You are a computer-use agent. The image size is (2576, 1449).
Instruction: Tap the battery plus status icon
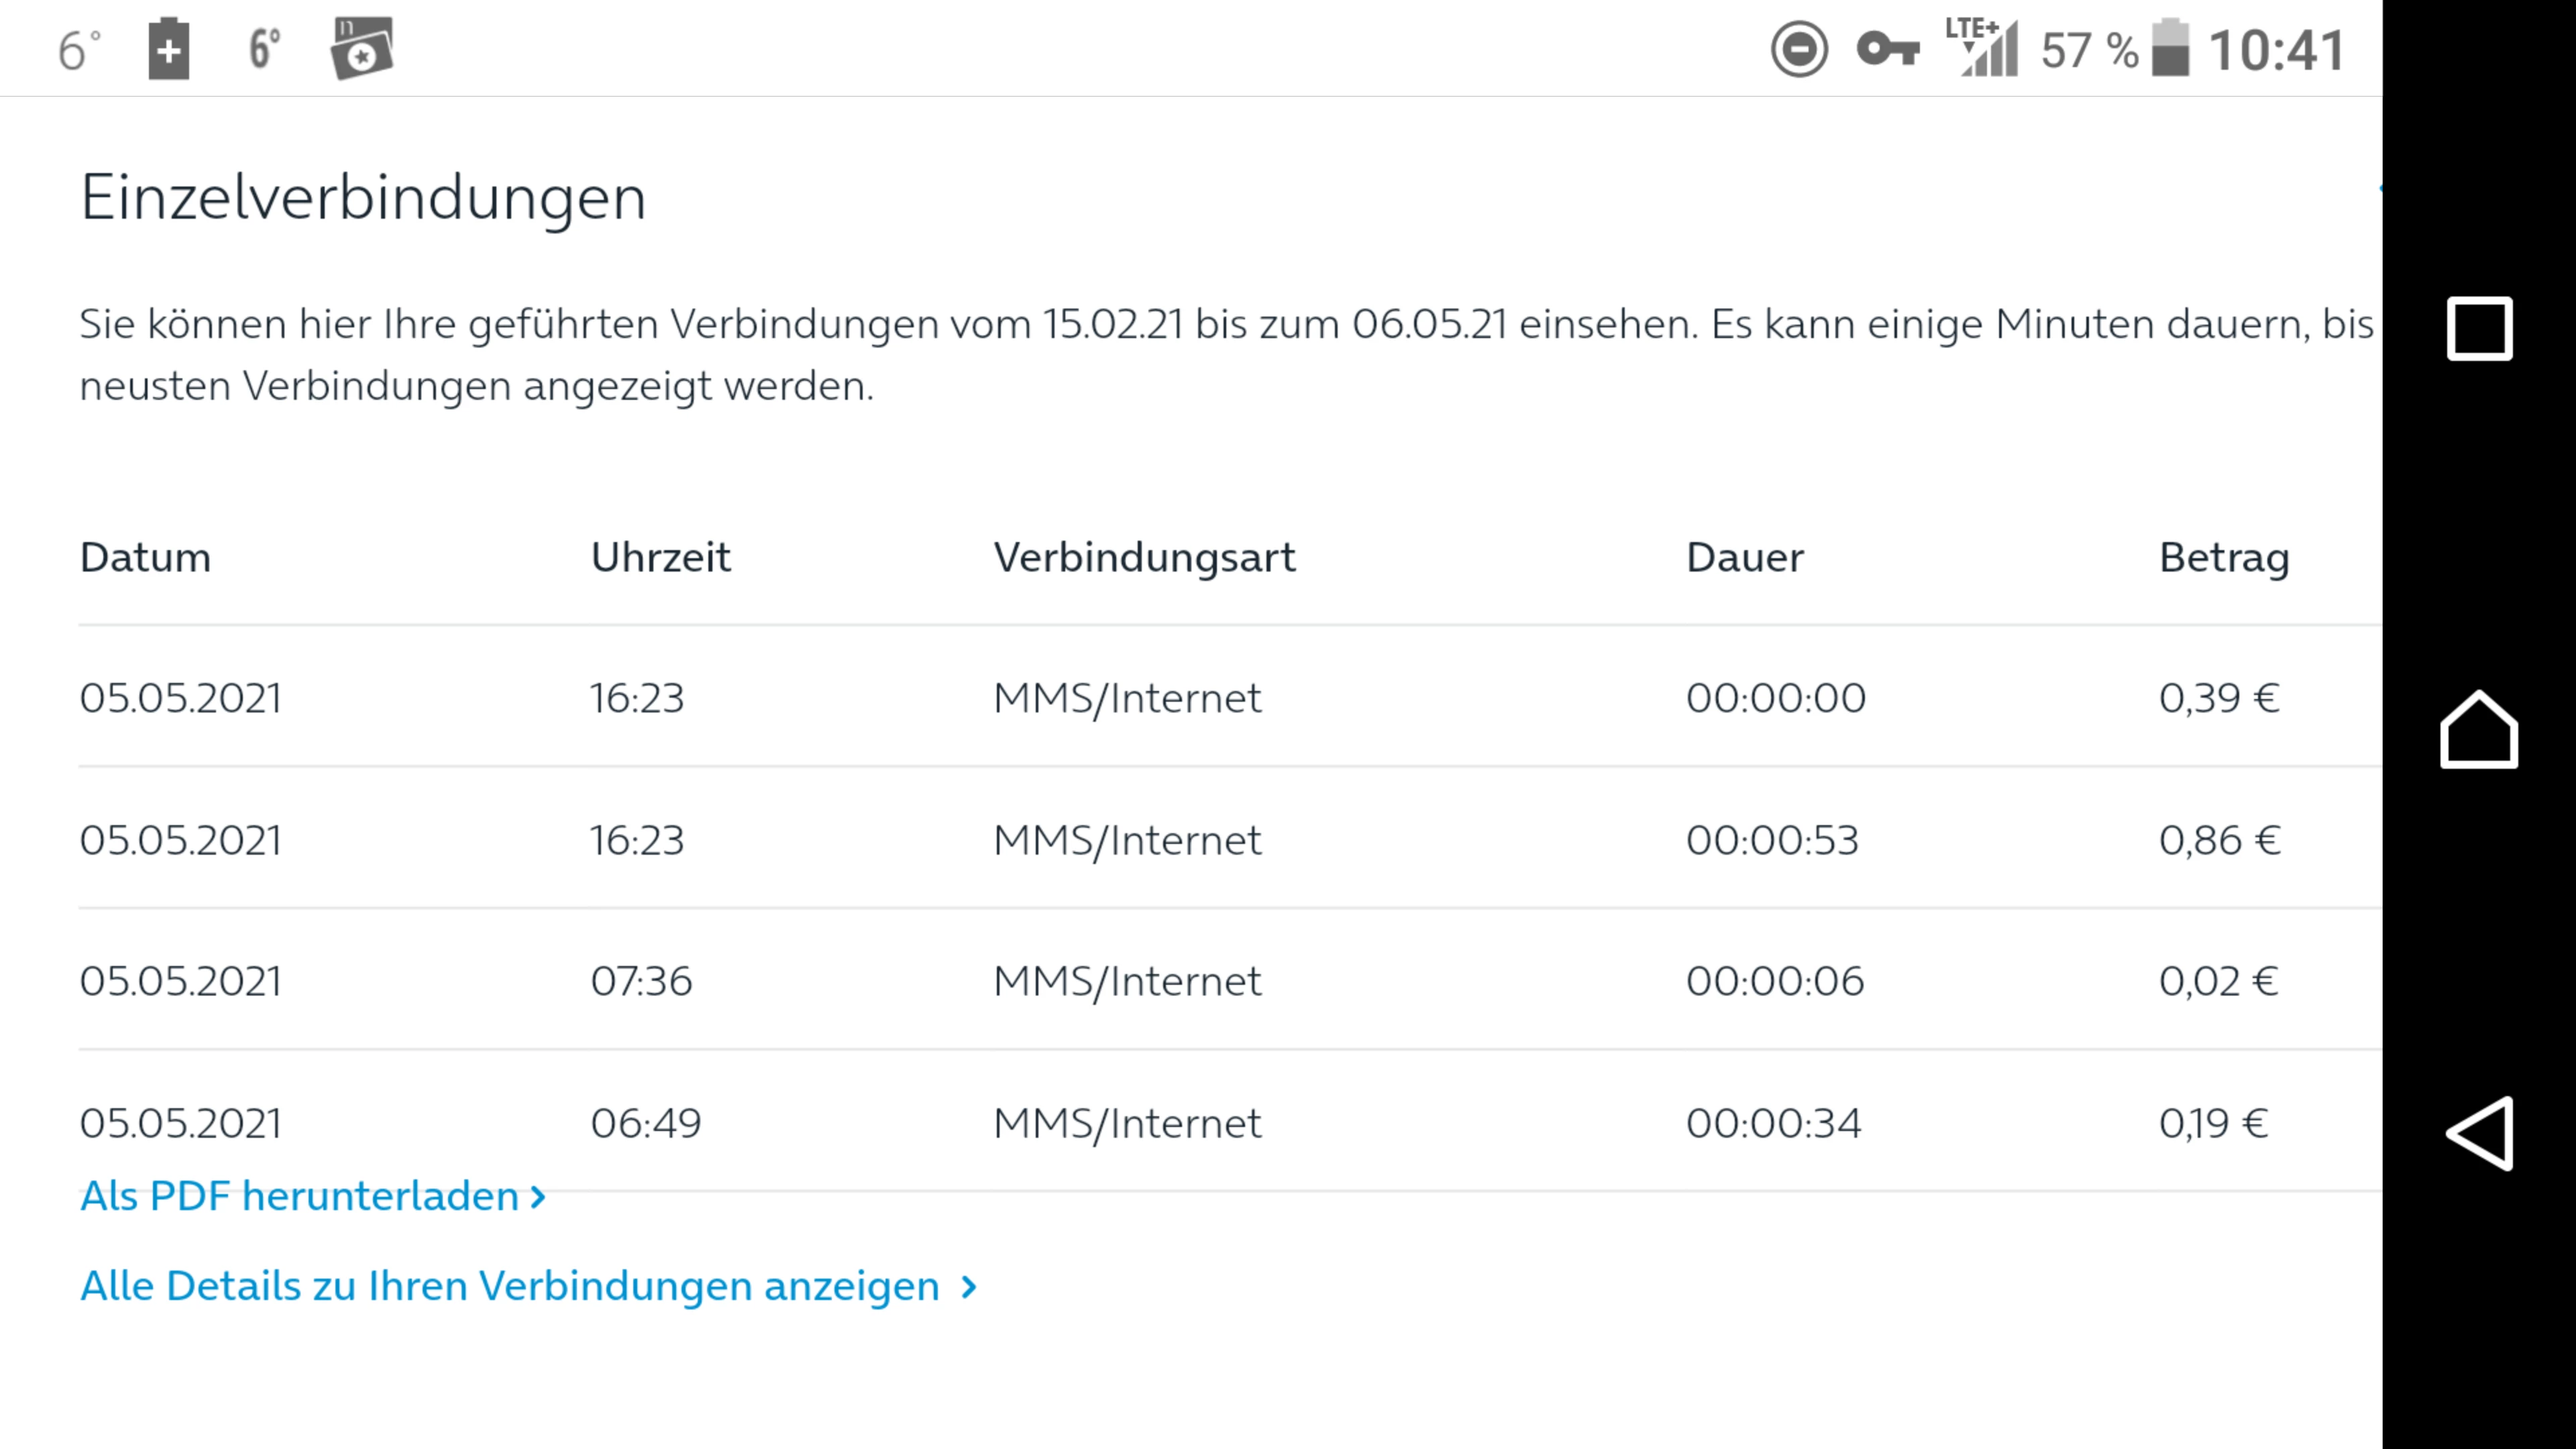168,49
